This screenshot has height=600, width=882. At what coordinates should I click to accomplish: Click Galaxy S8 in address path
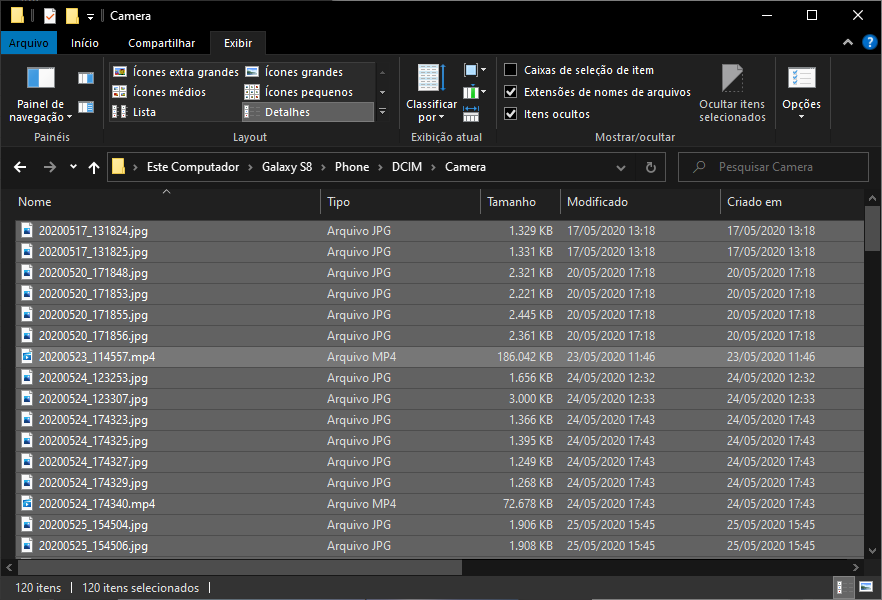286,167
